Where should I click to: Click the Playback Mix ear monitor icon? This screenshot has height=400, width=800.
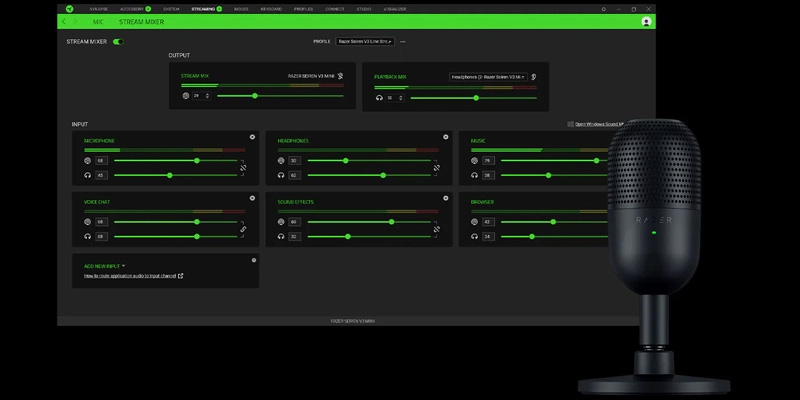pos(534,75)
